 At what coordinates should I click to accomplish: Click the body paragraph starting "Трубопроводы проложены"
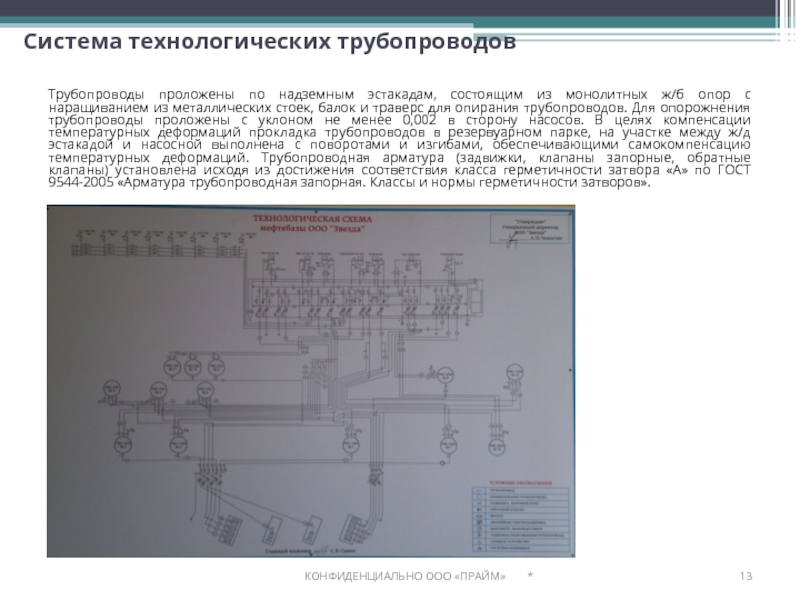(399, 138)
